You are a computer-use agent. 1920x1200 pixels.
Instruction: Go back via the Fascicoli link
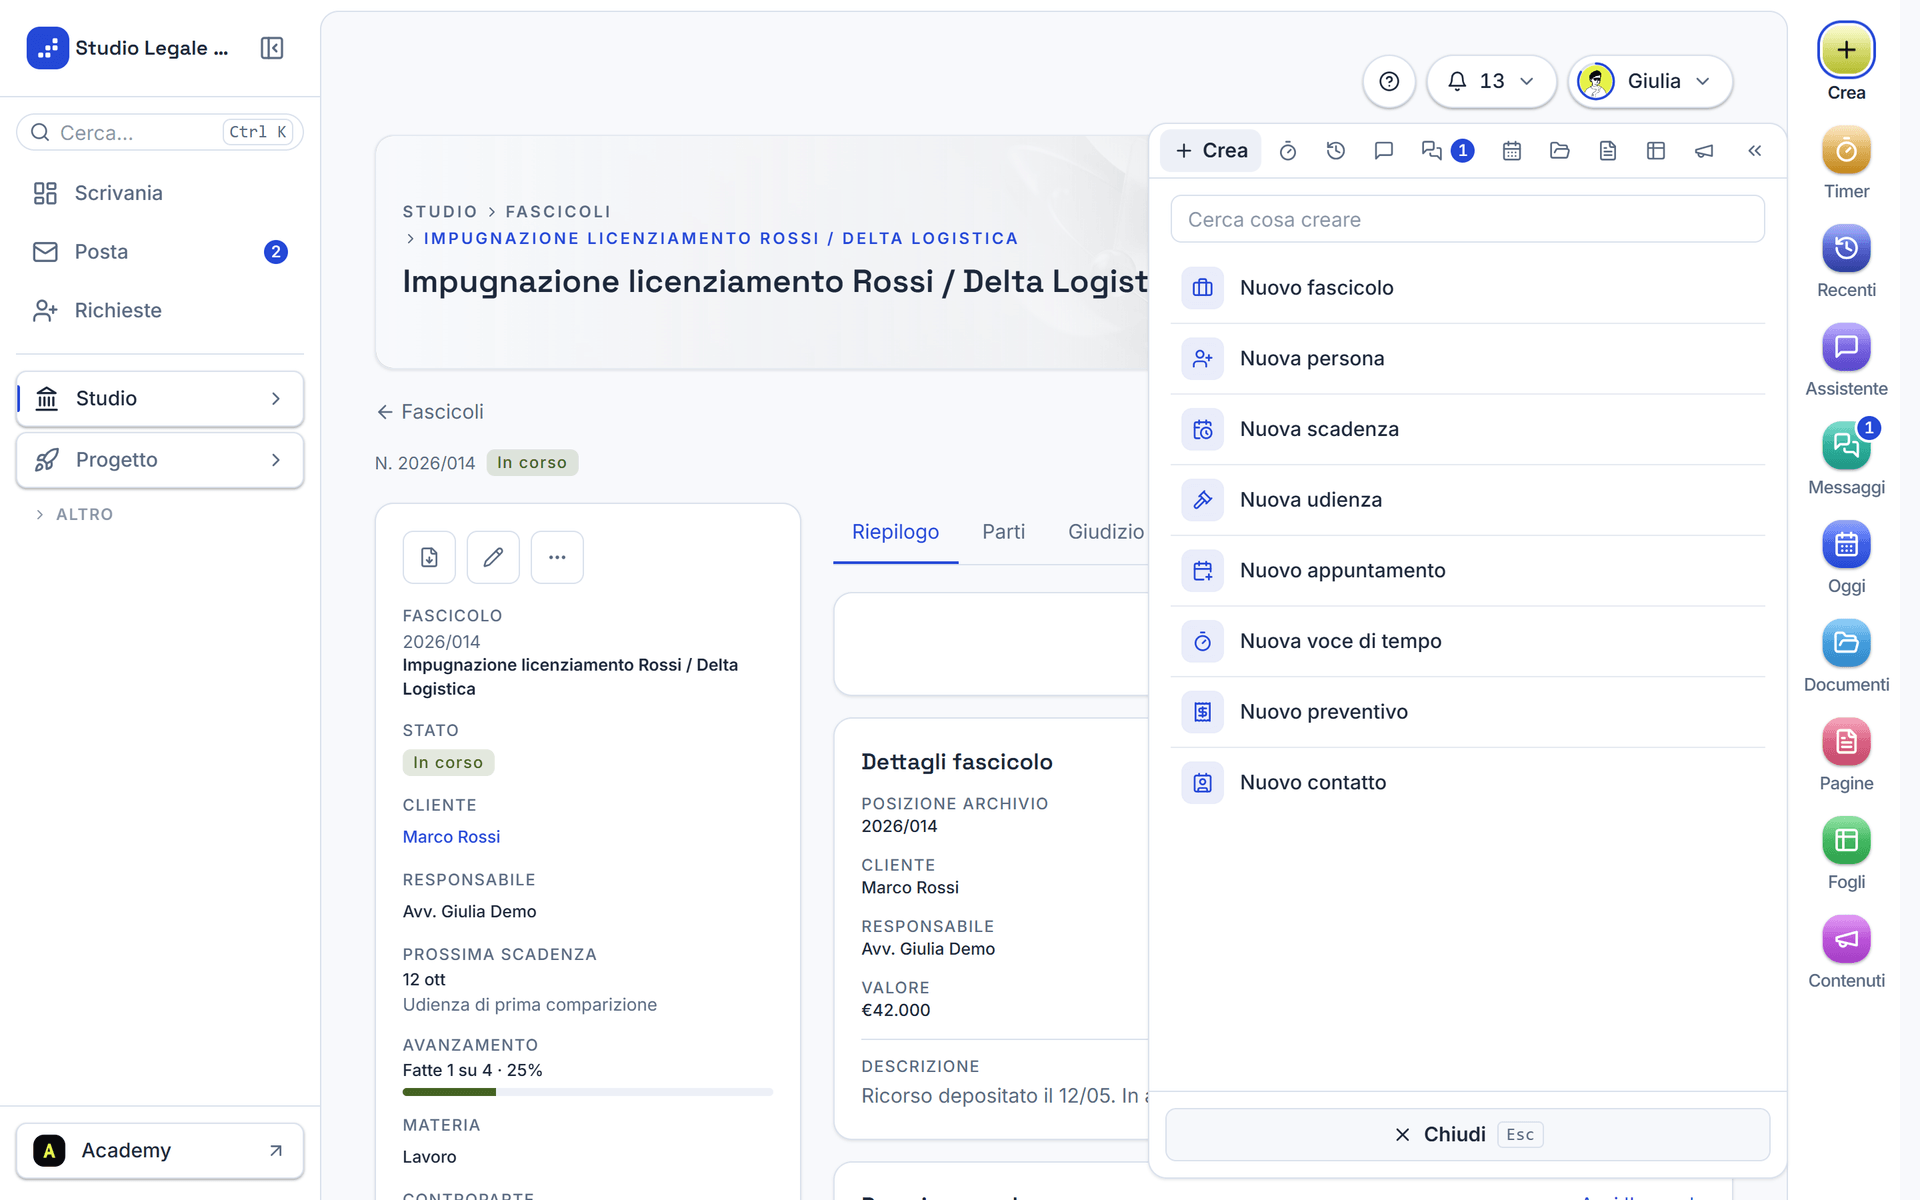tap(430, 412)
